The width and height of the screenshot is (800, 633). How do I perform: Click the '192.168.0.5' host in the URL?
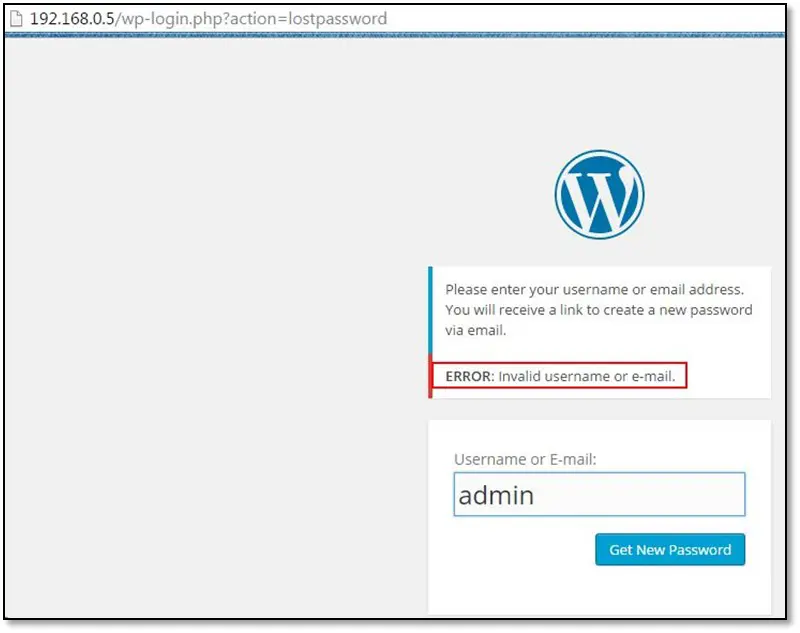click(x=72, y=19)
